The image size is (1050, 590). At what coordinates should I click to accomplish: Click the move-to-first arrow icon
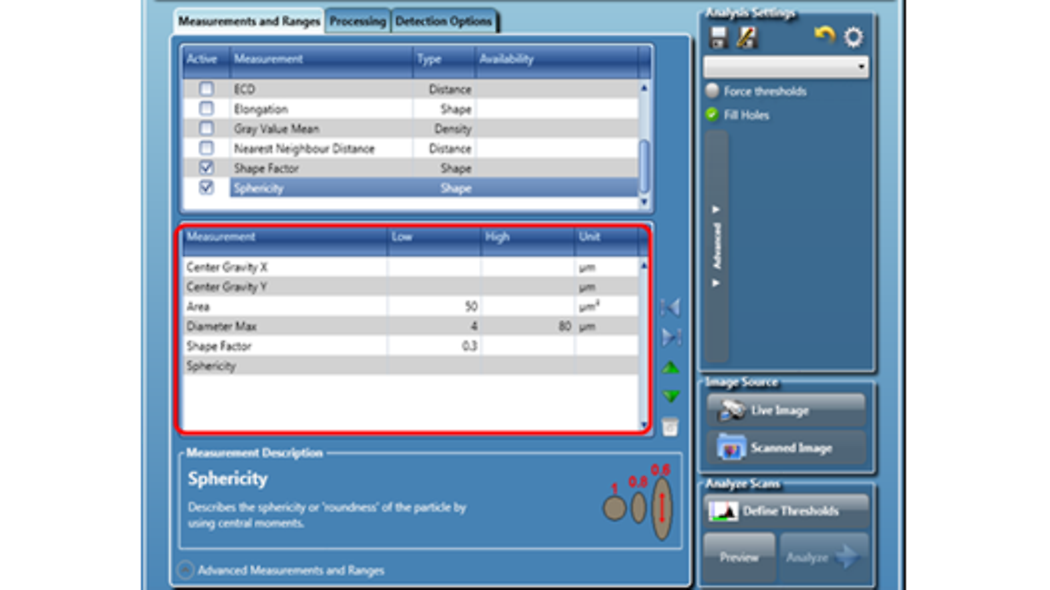pyautogui.click(x=670, y=306)
